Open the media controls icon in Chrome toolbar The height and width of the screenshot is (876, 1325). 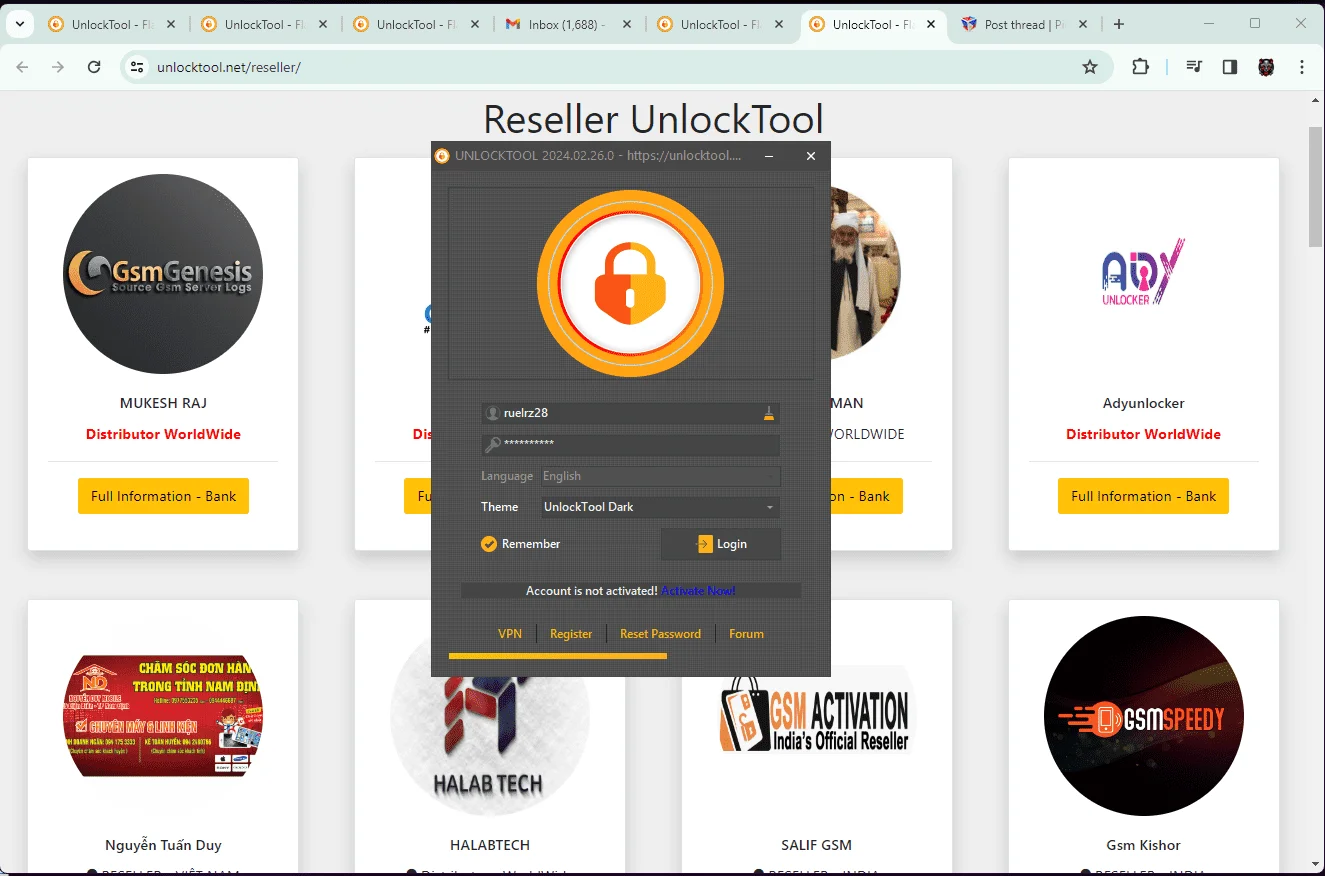pyautogui.click(x=1194, y=67)
